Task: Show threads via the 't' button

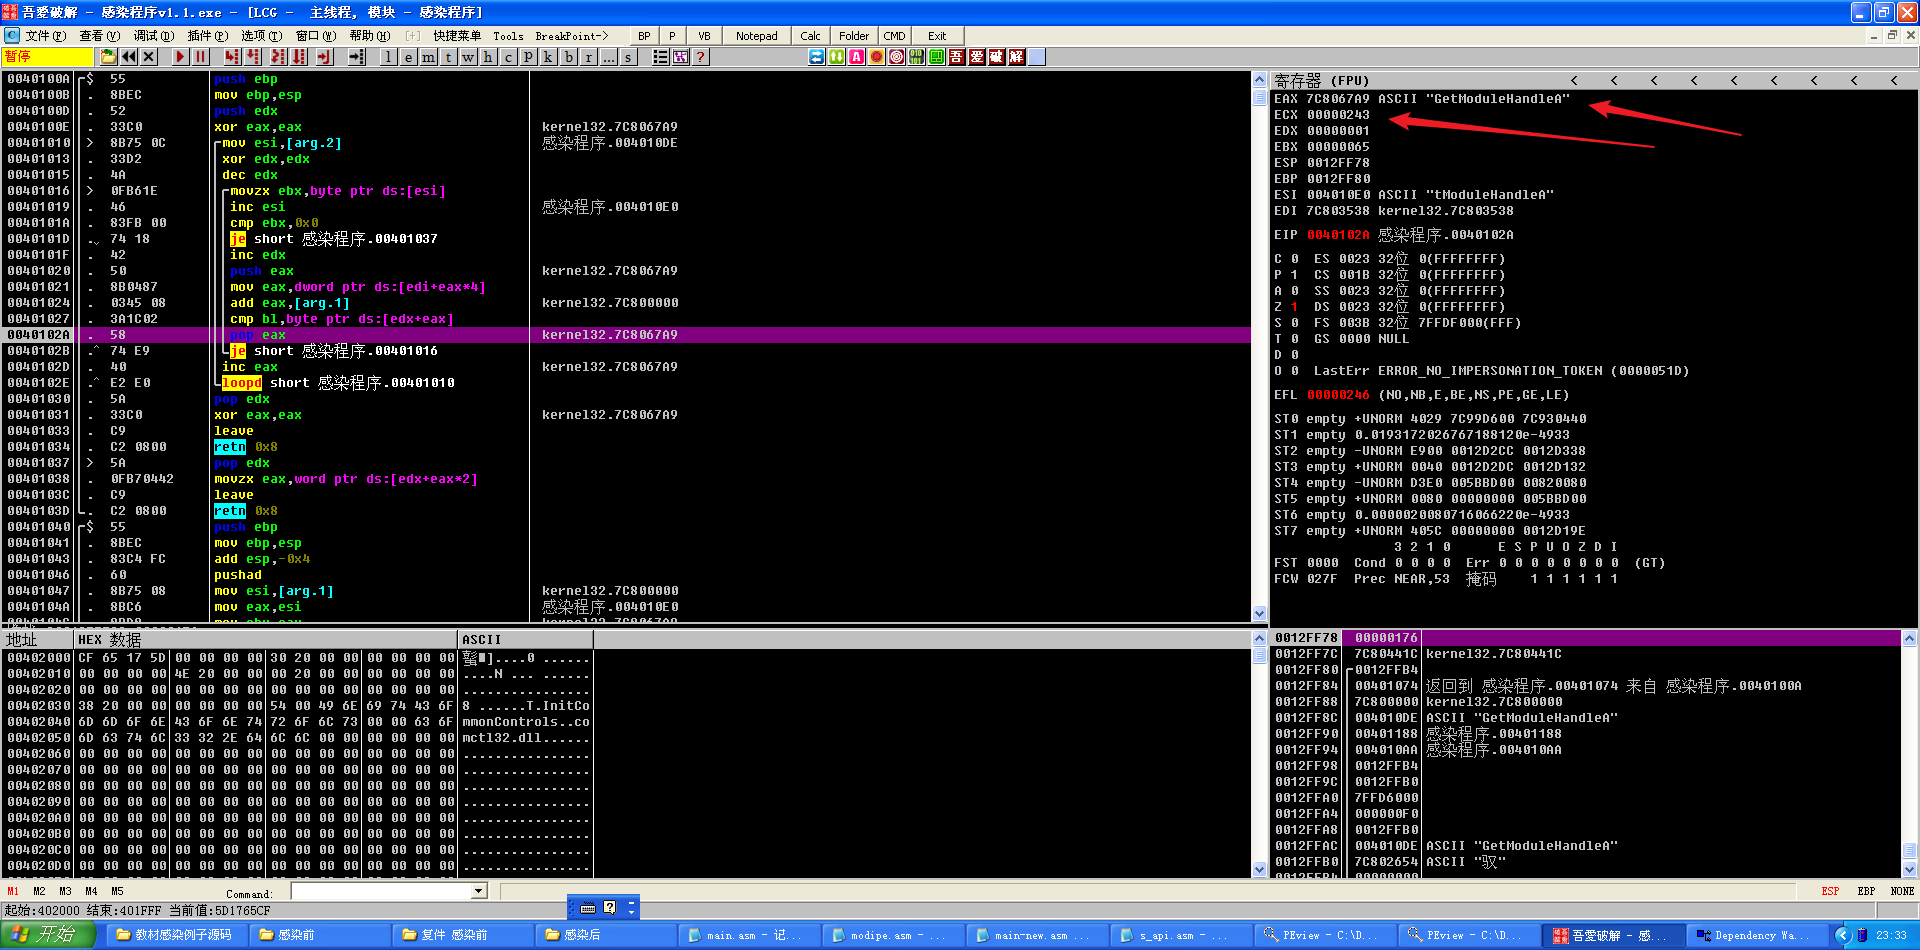Action: coord(448,57)
